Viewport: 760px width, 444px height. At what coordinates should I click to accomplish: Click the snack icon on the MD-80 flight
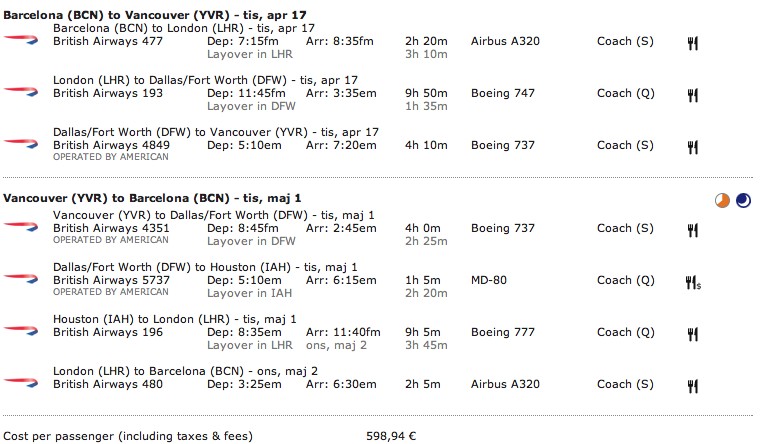[692, 281]
